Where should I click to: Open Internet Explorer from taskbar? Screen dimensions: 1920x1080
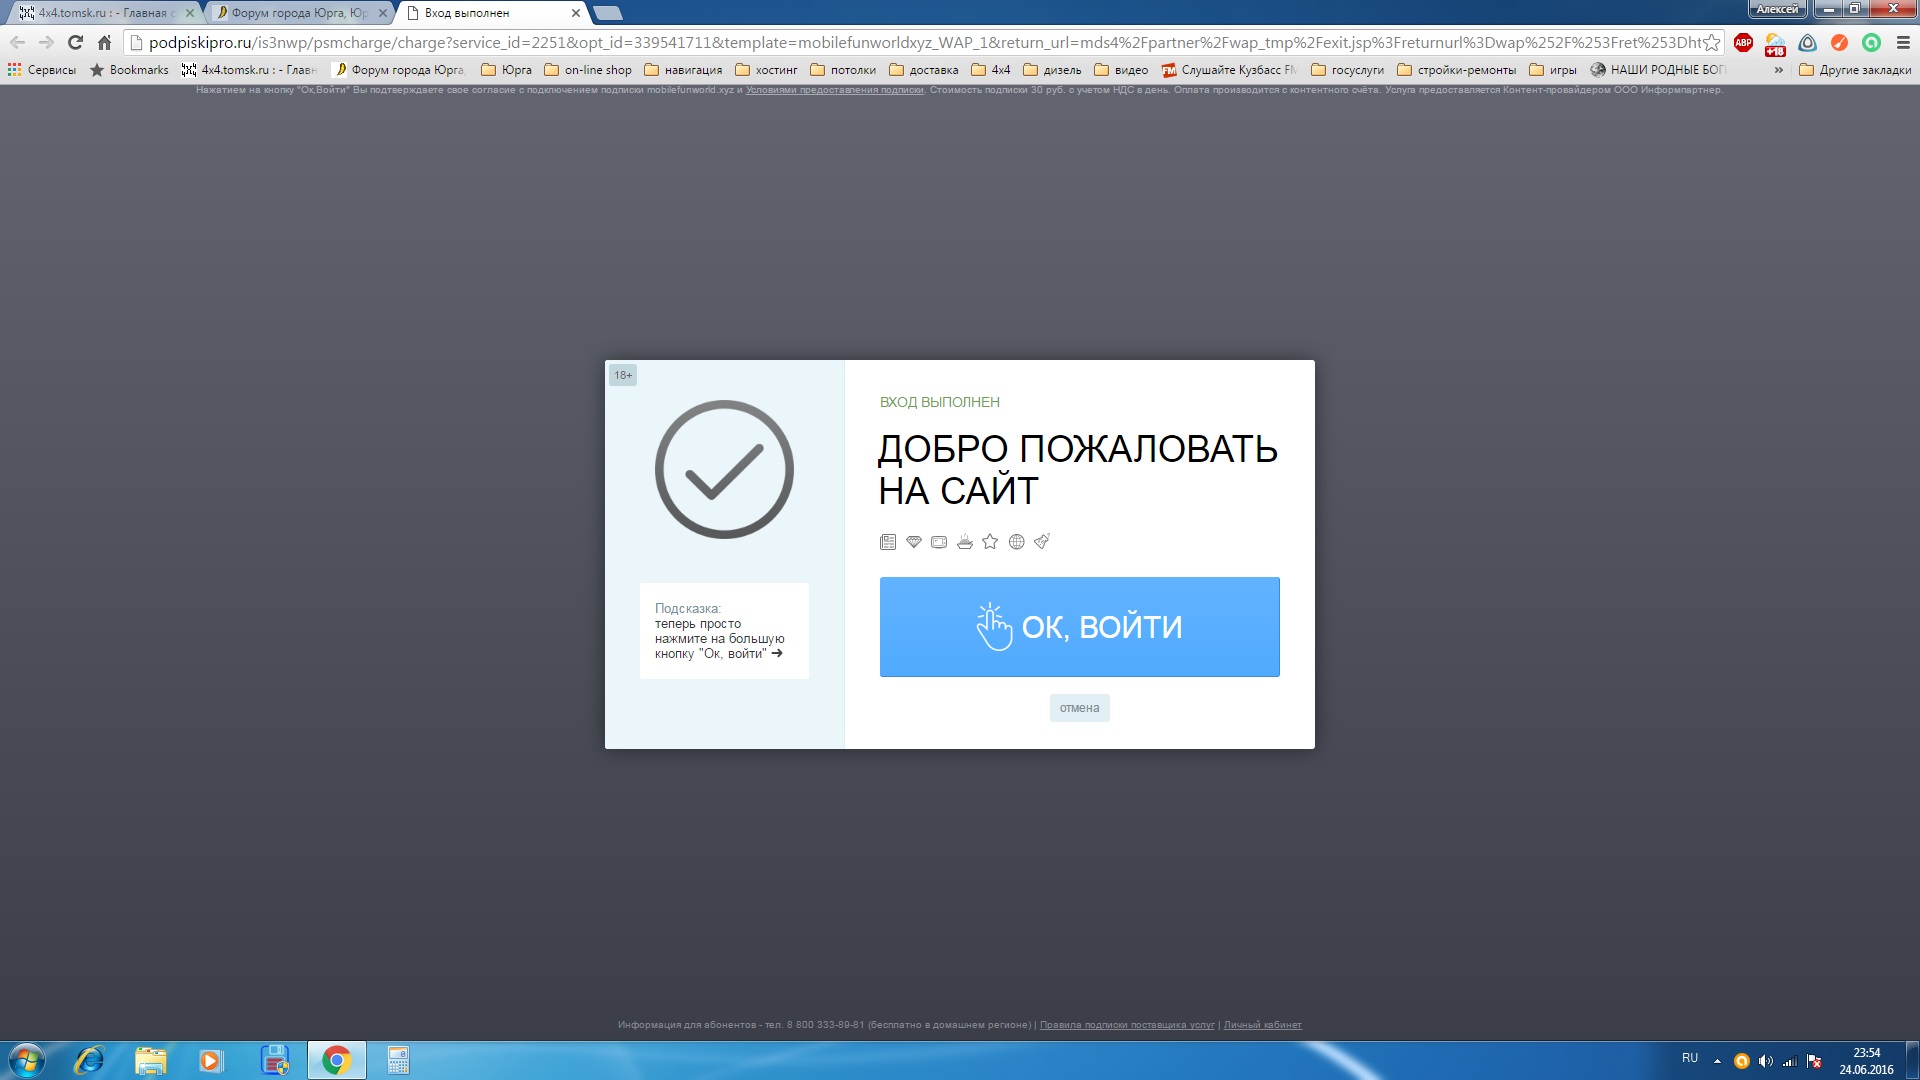[x=89, y=1060]
